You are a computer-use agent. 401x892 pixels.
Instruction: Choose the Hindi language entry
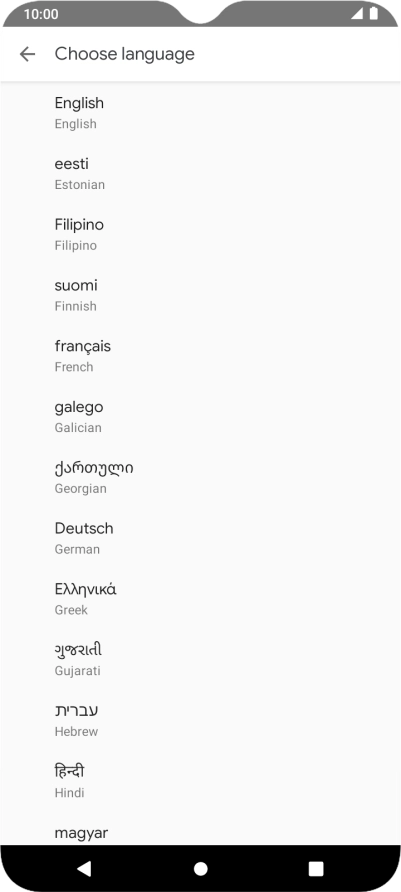point(200,782)
